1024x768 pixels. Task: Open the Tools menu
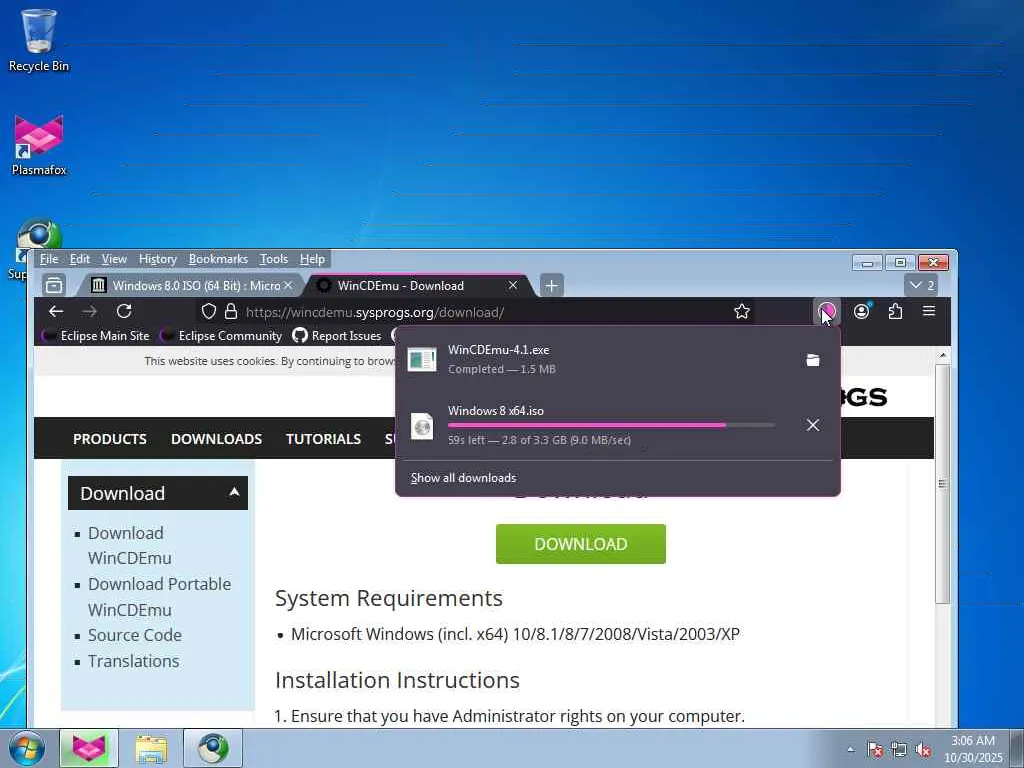(274, 259)
